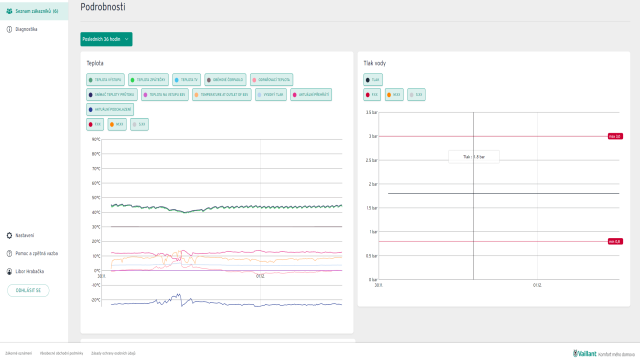Toggle the TLAK series chip in Tlak vody
The image size is (640, 360).
click(x=373, y=80)
